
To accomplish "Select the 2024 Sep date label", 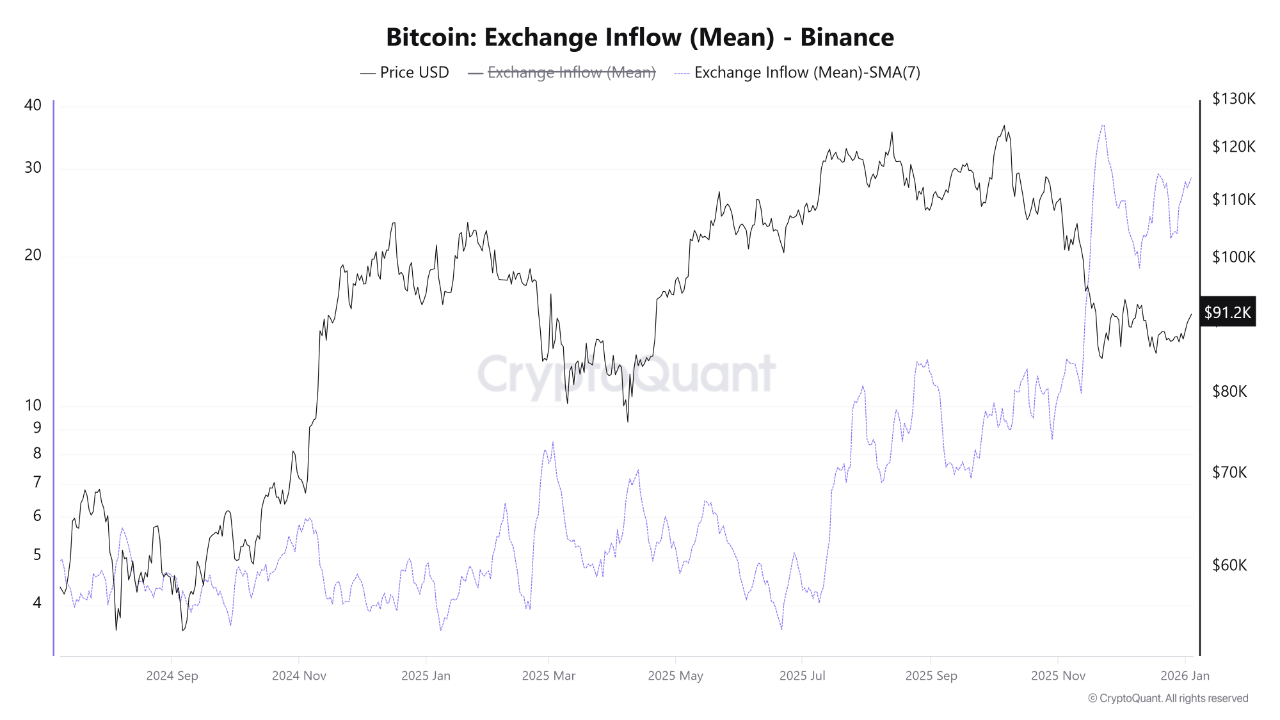I will 172,676.
